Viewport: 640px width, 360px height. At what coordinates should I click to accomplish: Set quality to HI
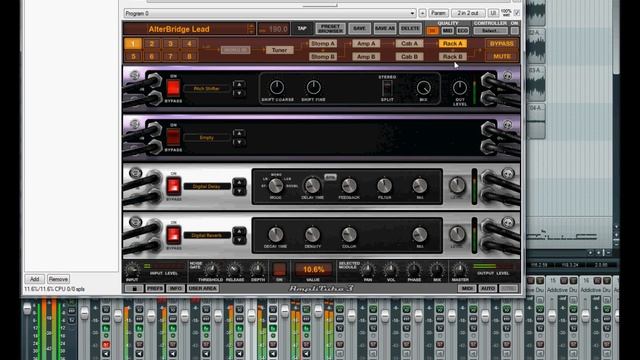coord(433,31)
